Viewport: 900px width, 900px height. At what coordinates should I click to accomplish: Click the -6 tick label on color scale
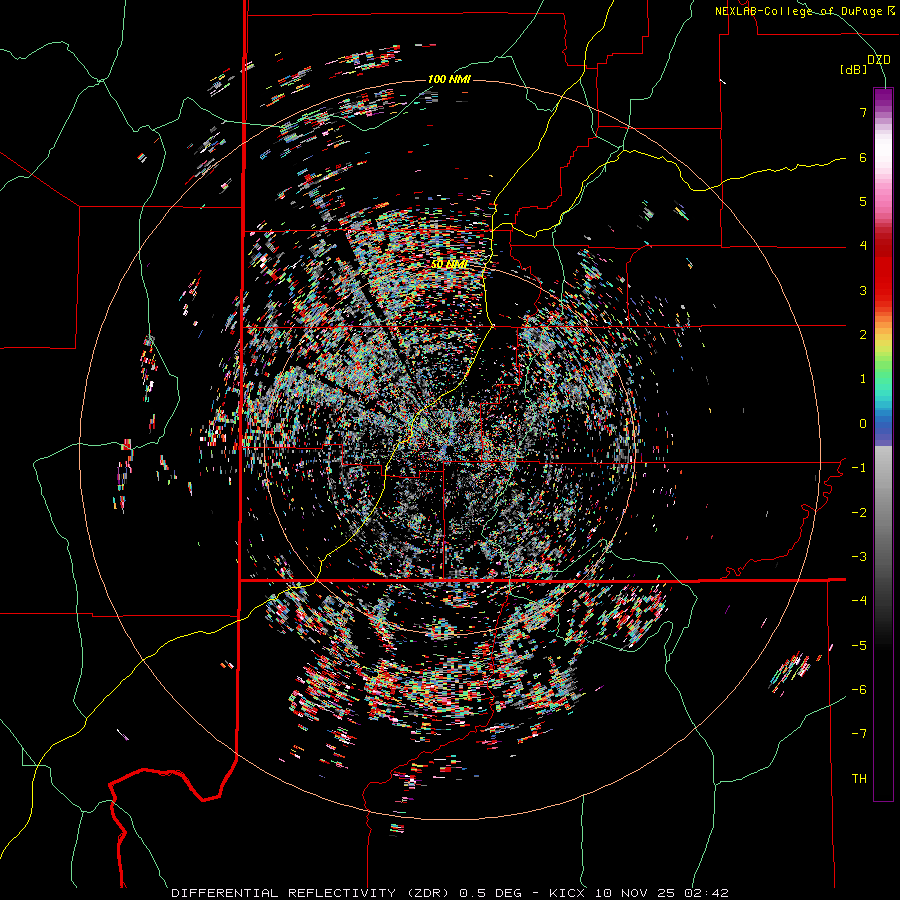point(859,690)
